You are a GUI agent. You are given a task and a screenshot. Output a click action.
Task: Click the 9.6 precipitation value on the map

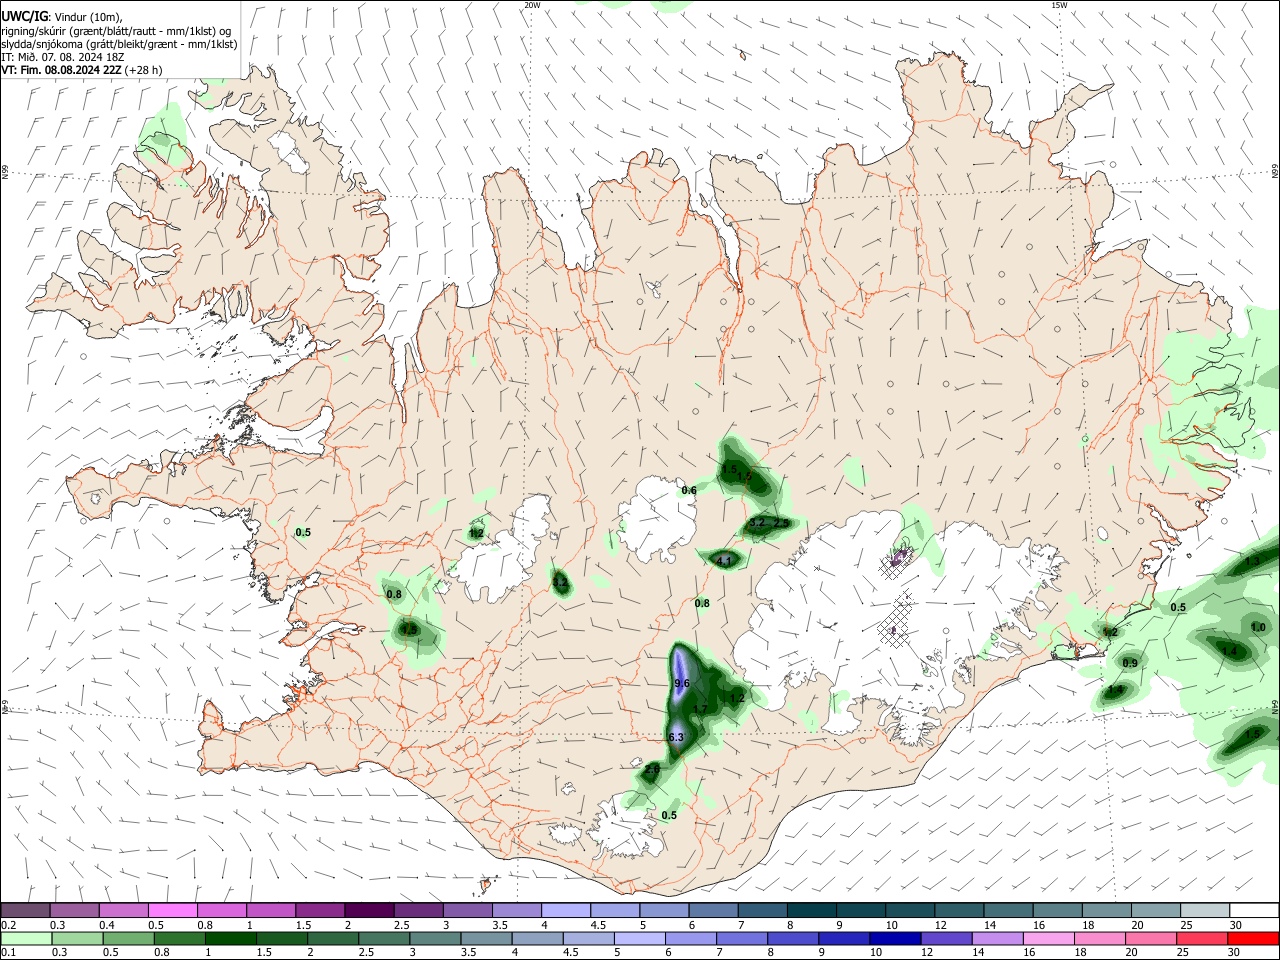pyautogui.click(x=682, y=683)
